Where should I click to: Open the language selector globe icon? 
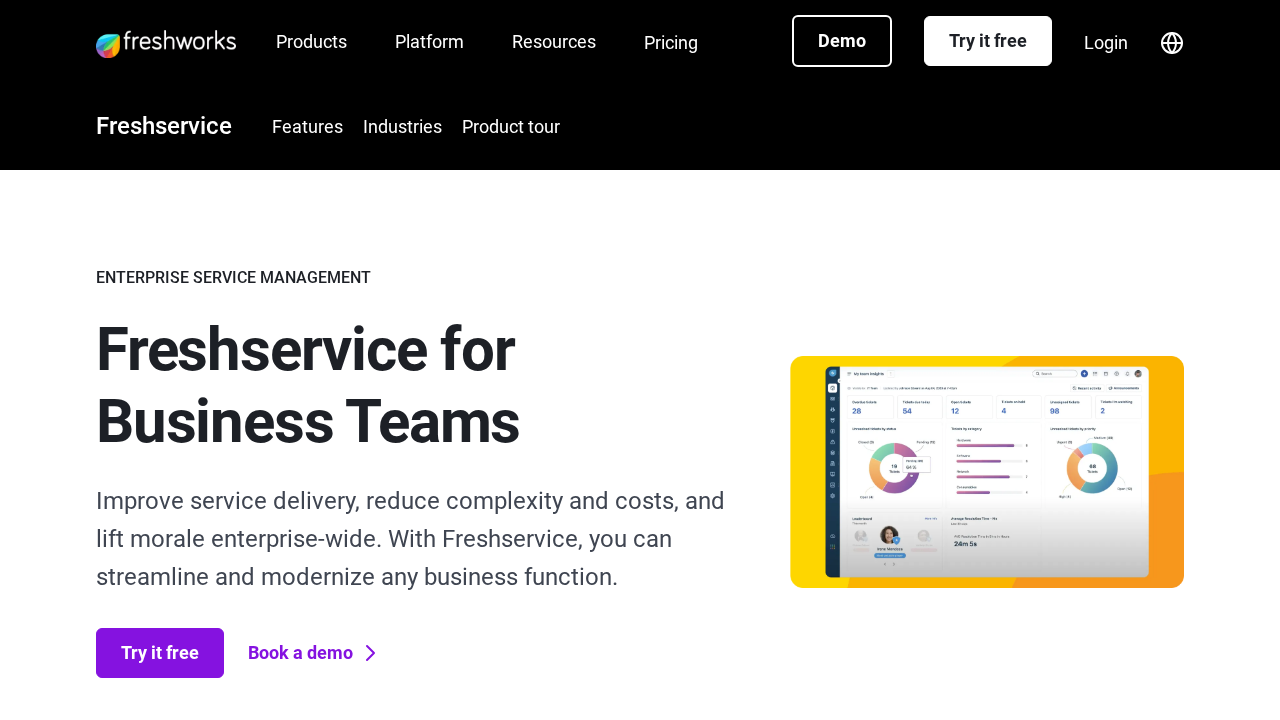(1172, 43)
